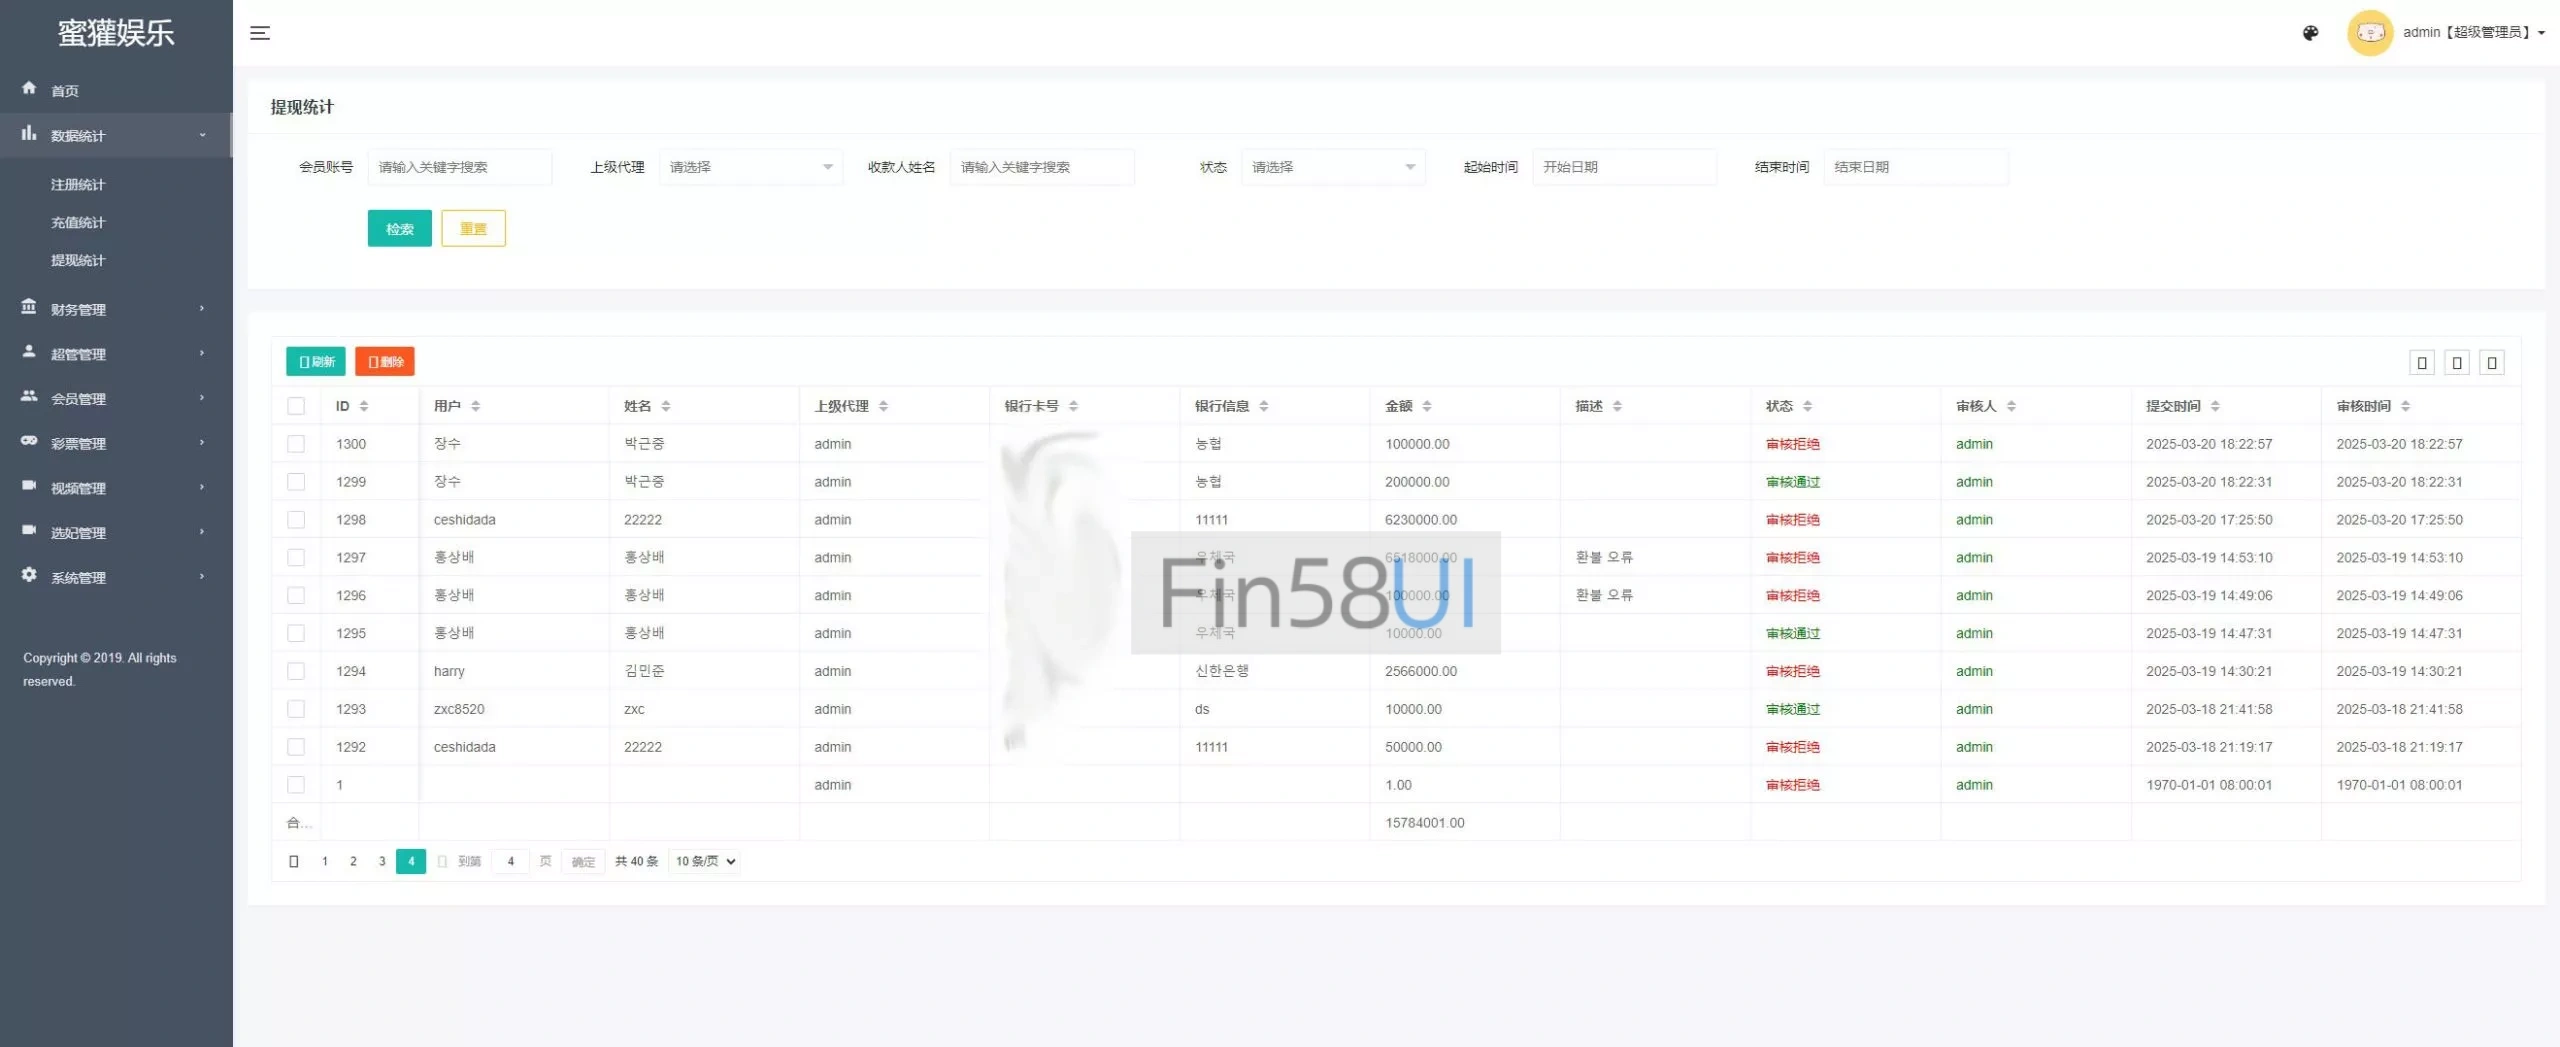The width and height of the screenshot is (2560, 1047).
Task: Select the checkbox for record 1294
Action: (296, 671)
